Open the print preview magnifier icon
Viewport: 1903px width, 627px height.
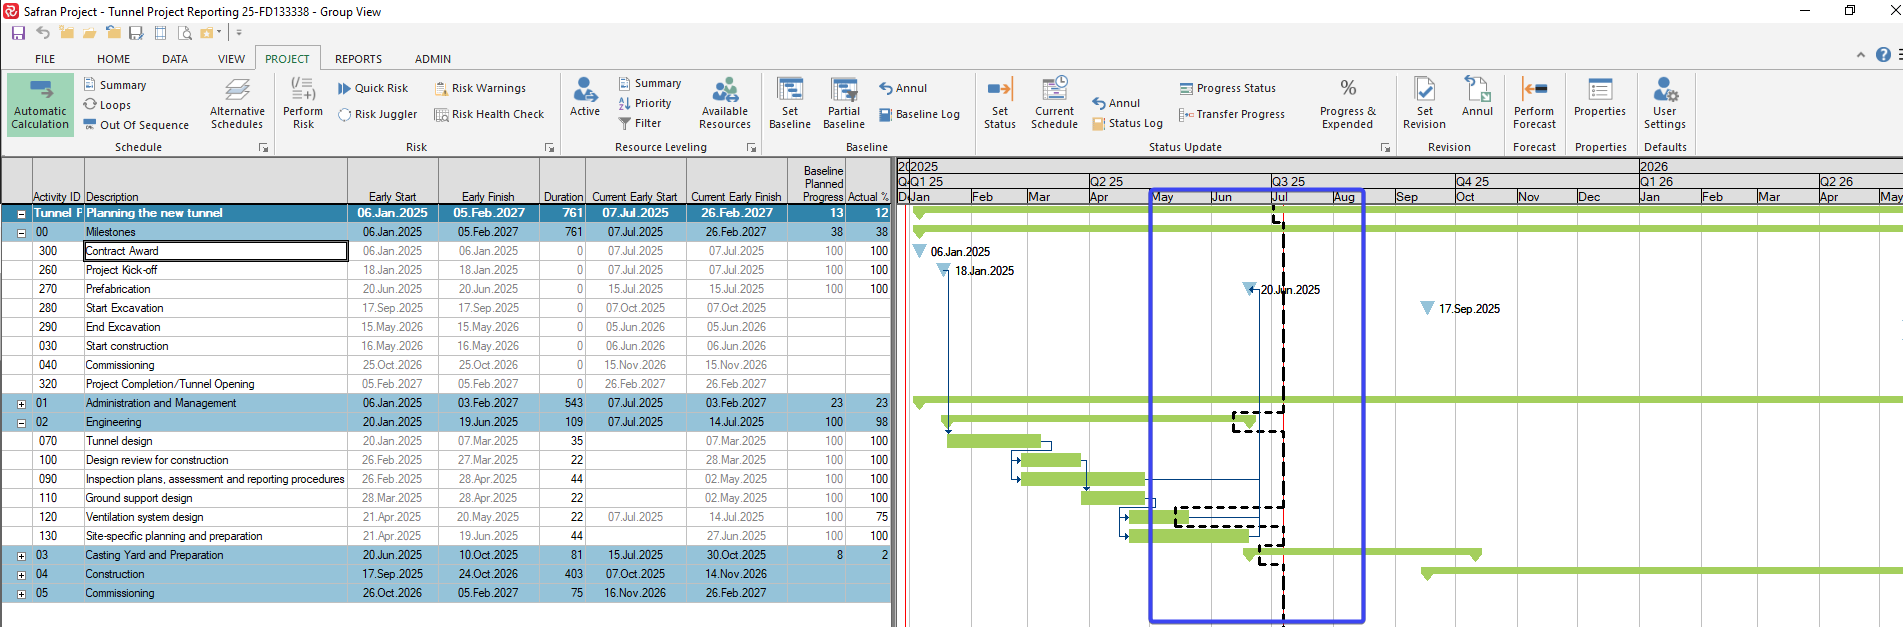(x=184, y=33)
